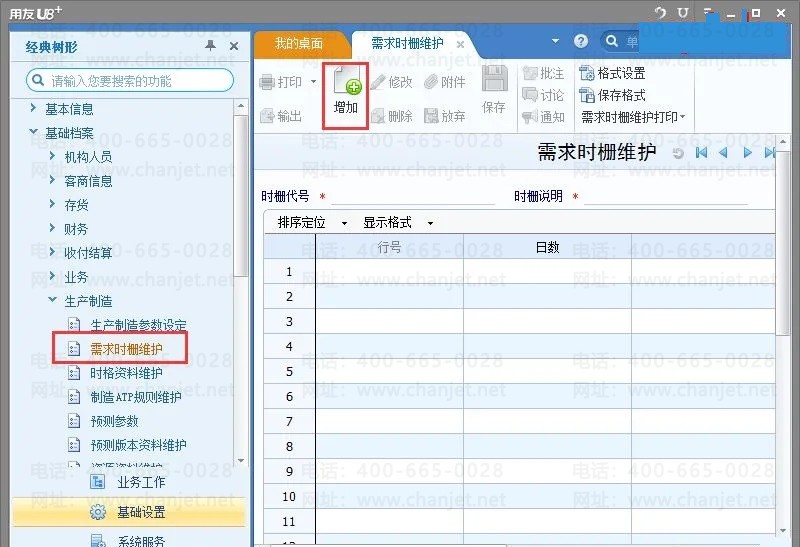Close the 需求时栅维护 tab

460,44
